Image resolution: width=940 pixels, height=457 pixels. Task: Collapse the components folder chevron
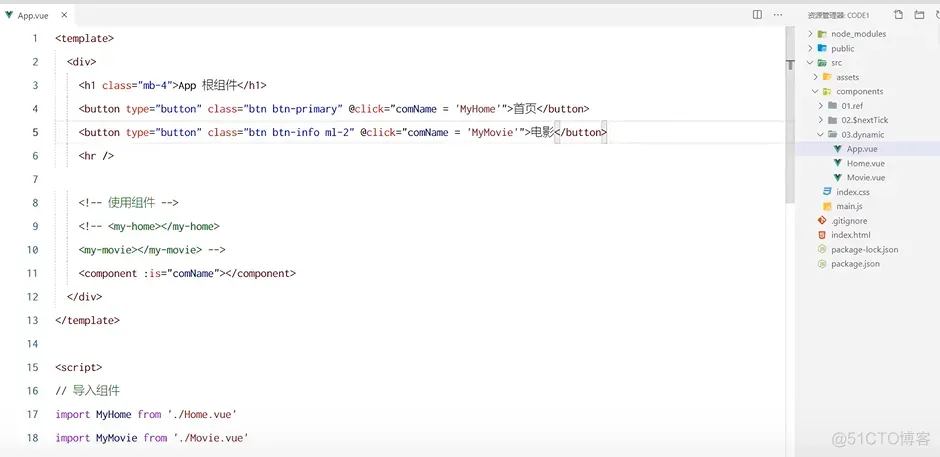[x=815, y=91]
